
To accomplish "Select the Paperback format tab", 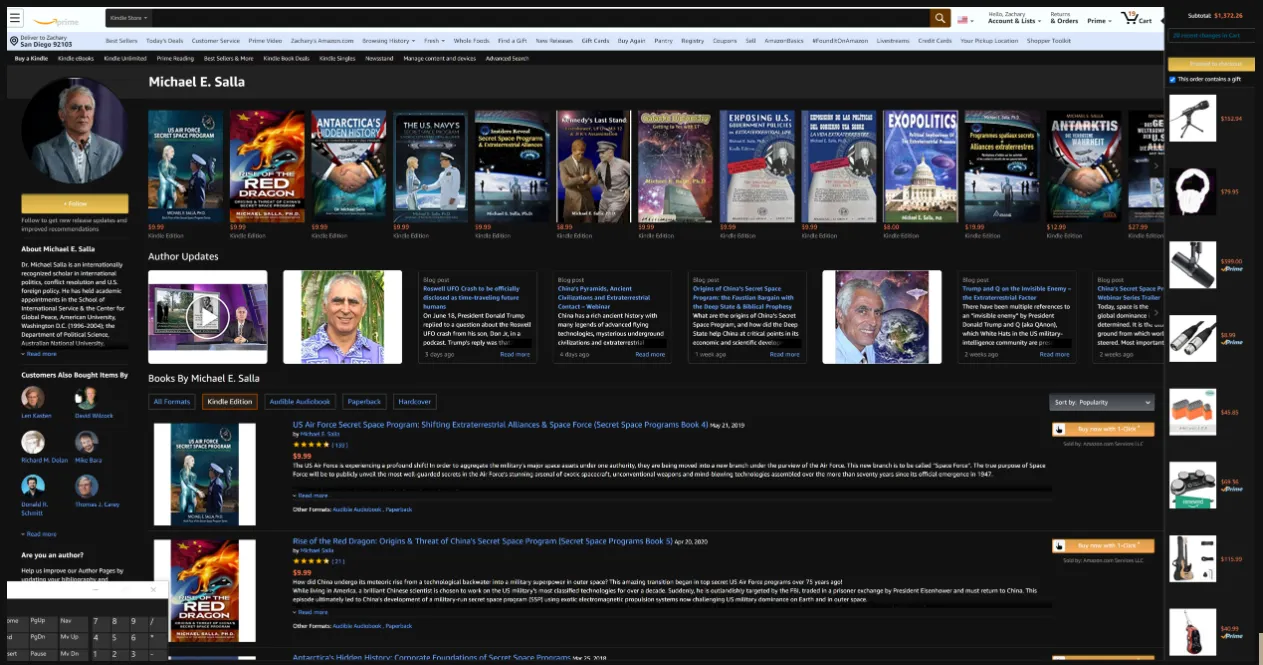I will click(365, 401).
